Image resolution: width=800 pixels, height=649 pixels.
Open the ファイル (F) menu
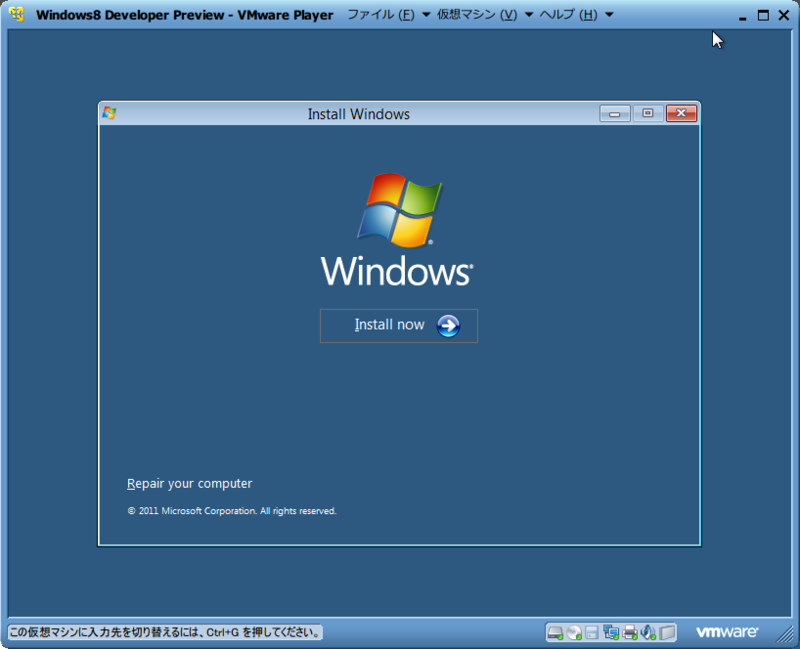pyautogui.click(x=381, y=15)
